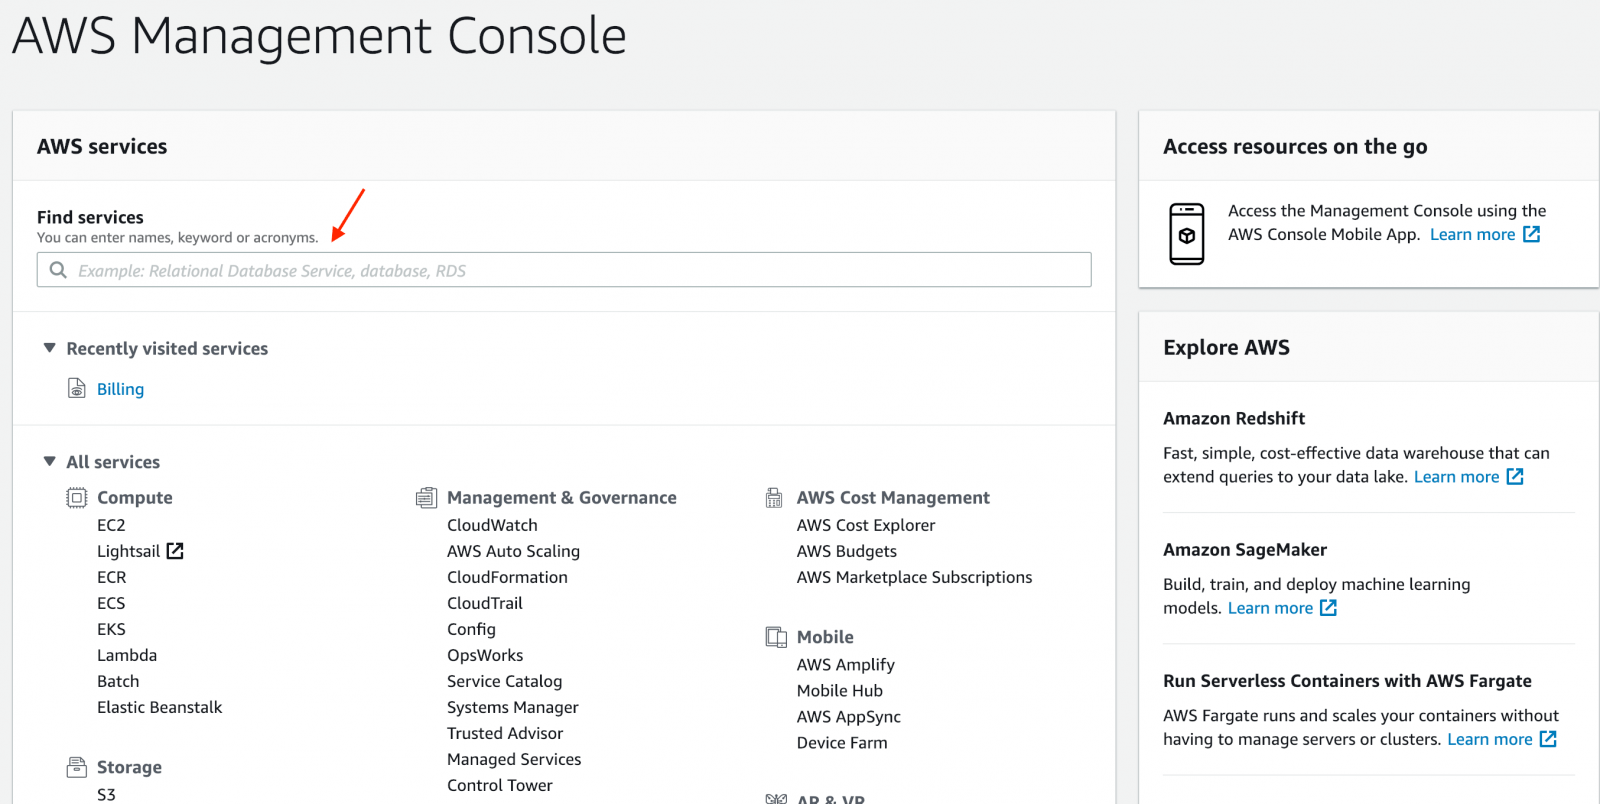Viewport: 1600px width, 804px height.
Task: Click the Lightsail external link icon
Action: (175, 551)
